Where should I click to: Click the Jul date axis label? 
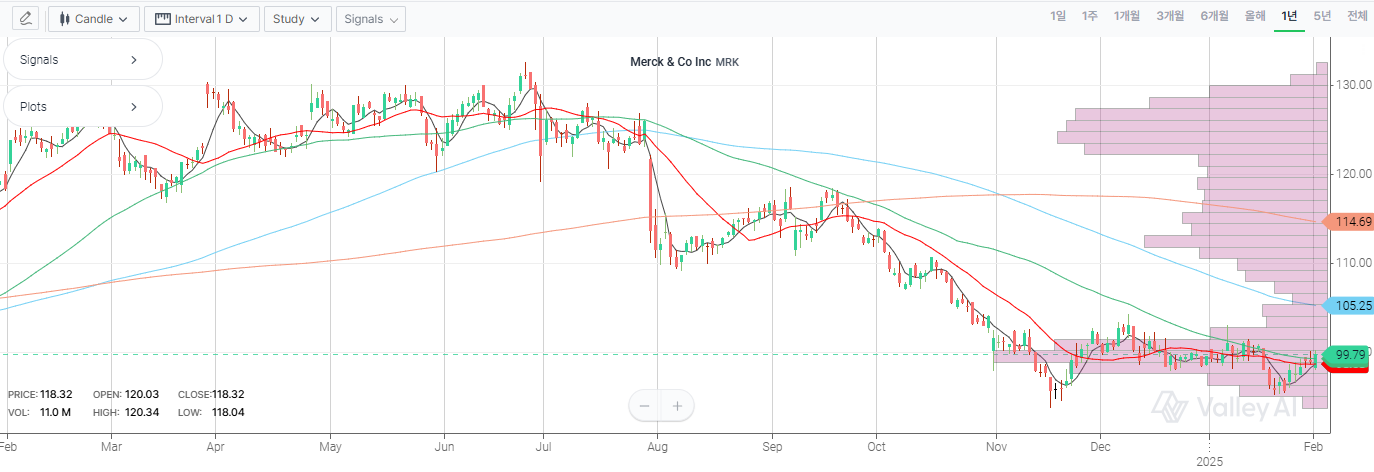(x=543, y=447)
